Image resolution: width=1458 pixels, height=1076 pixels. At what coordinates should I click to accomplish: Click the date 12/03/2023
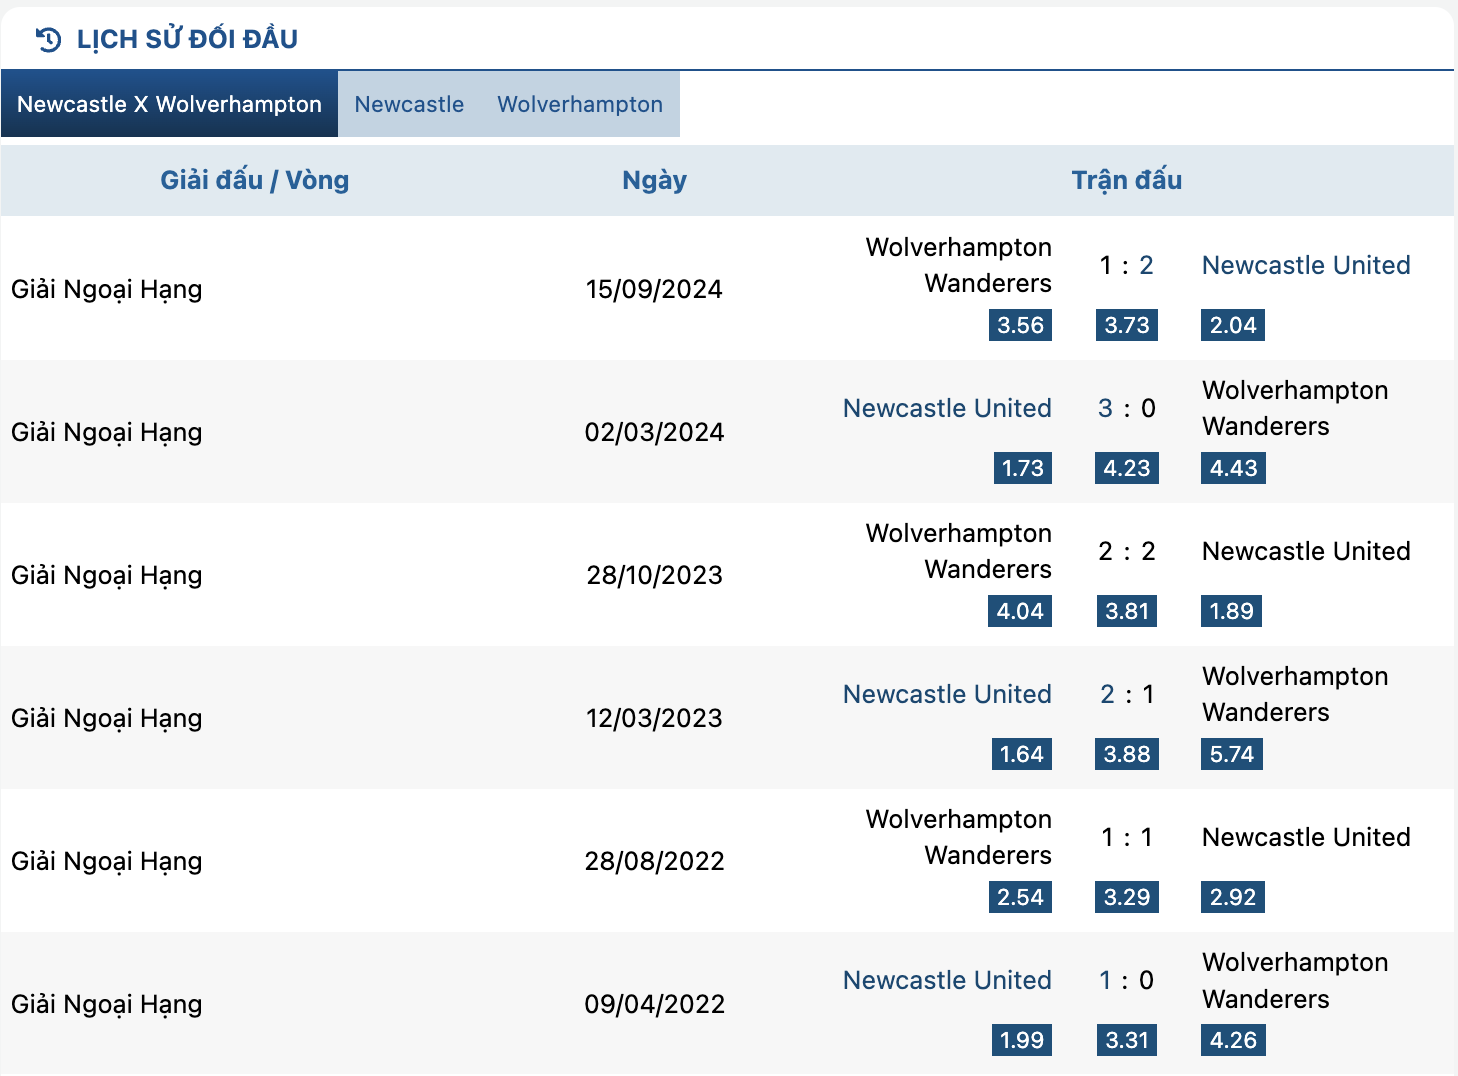pyautogui.click(x=654, y=718)
